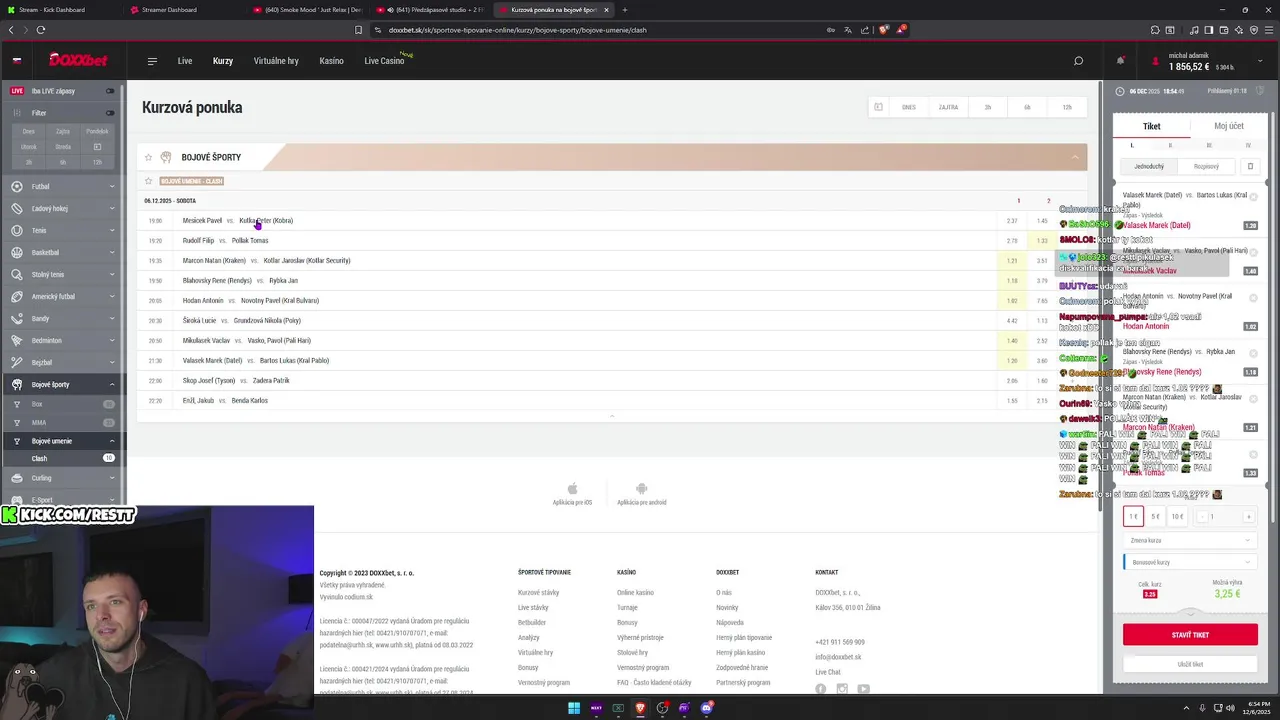Viewport: 1280px width, 720px height.
Task: Open Kurzové stávky footer link
Action: 538,593
